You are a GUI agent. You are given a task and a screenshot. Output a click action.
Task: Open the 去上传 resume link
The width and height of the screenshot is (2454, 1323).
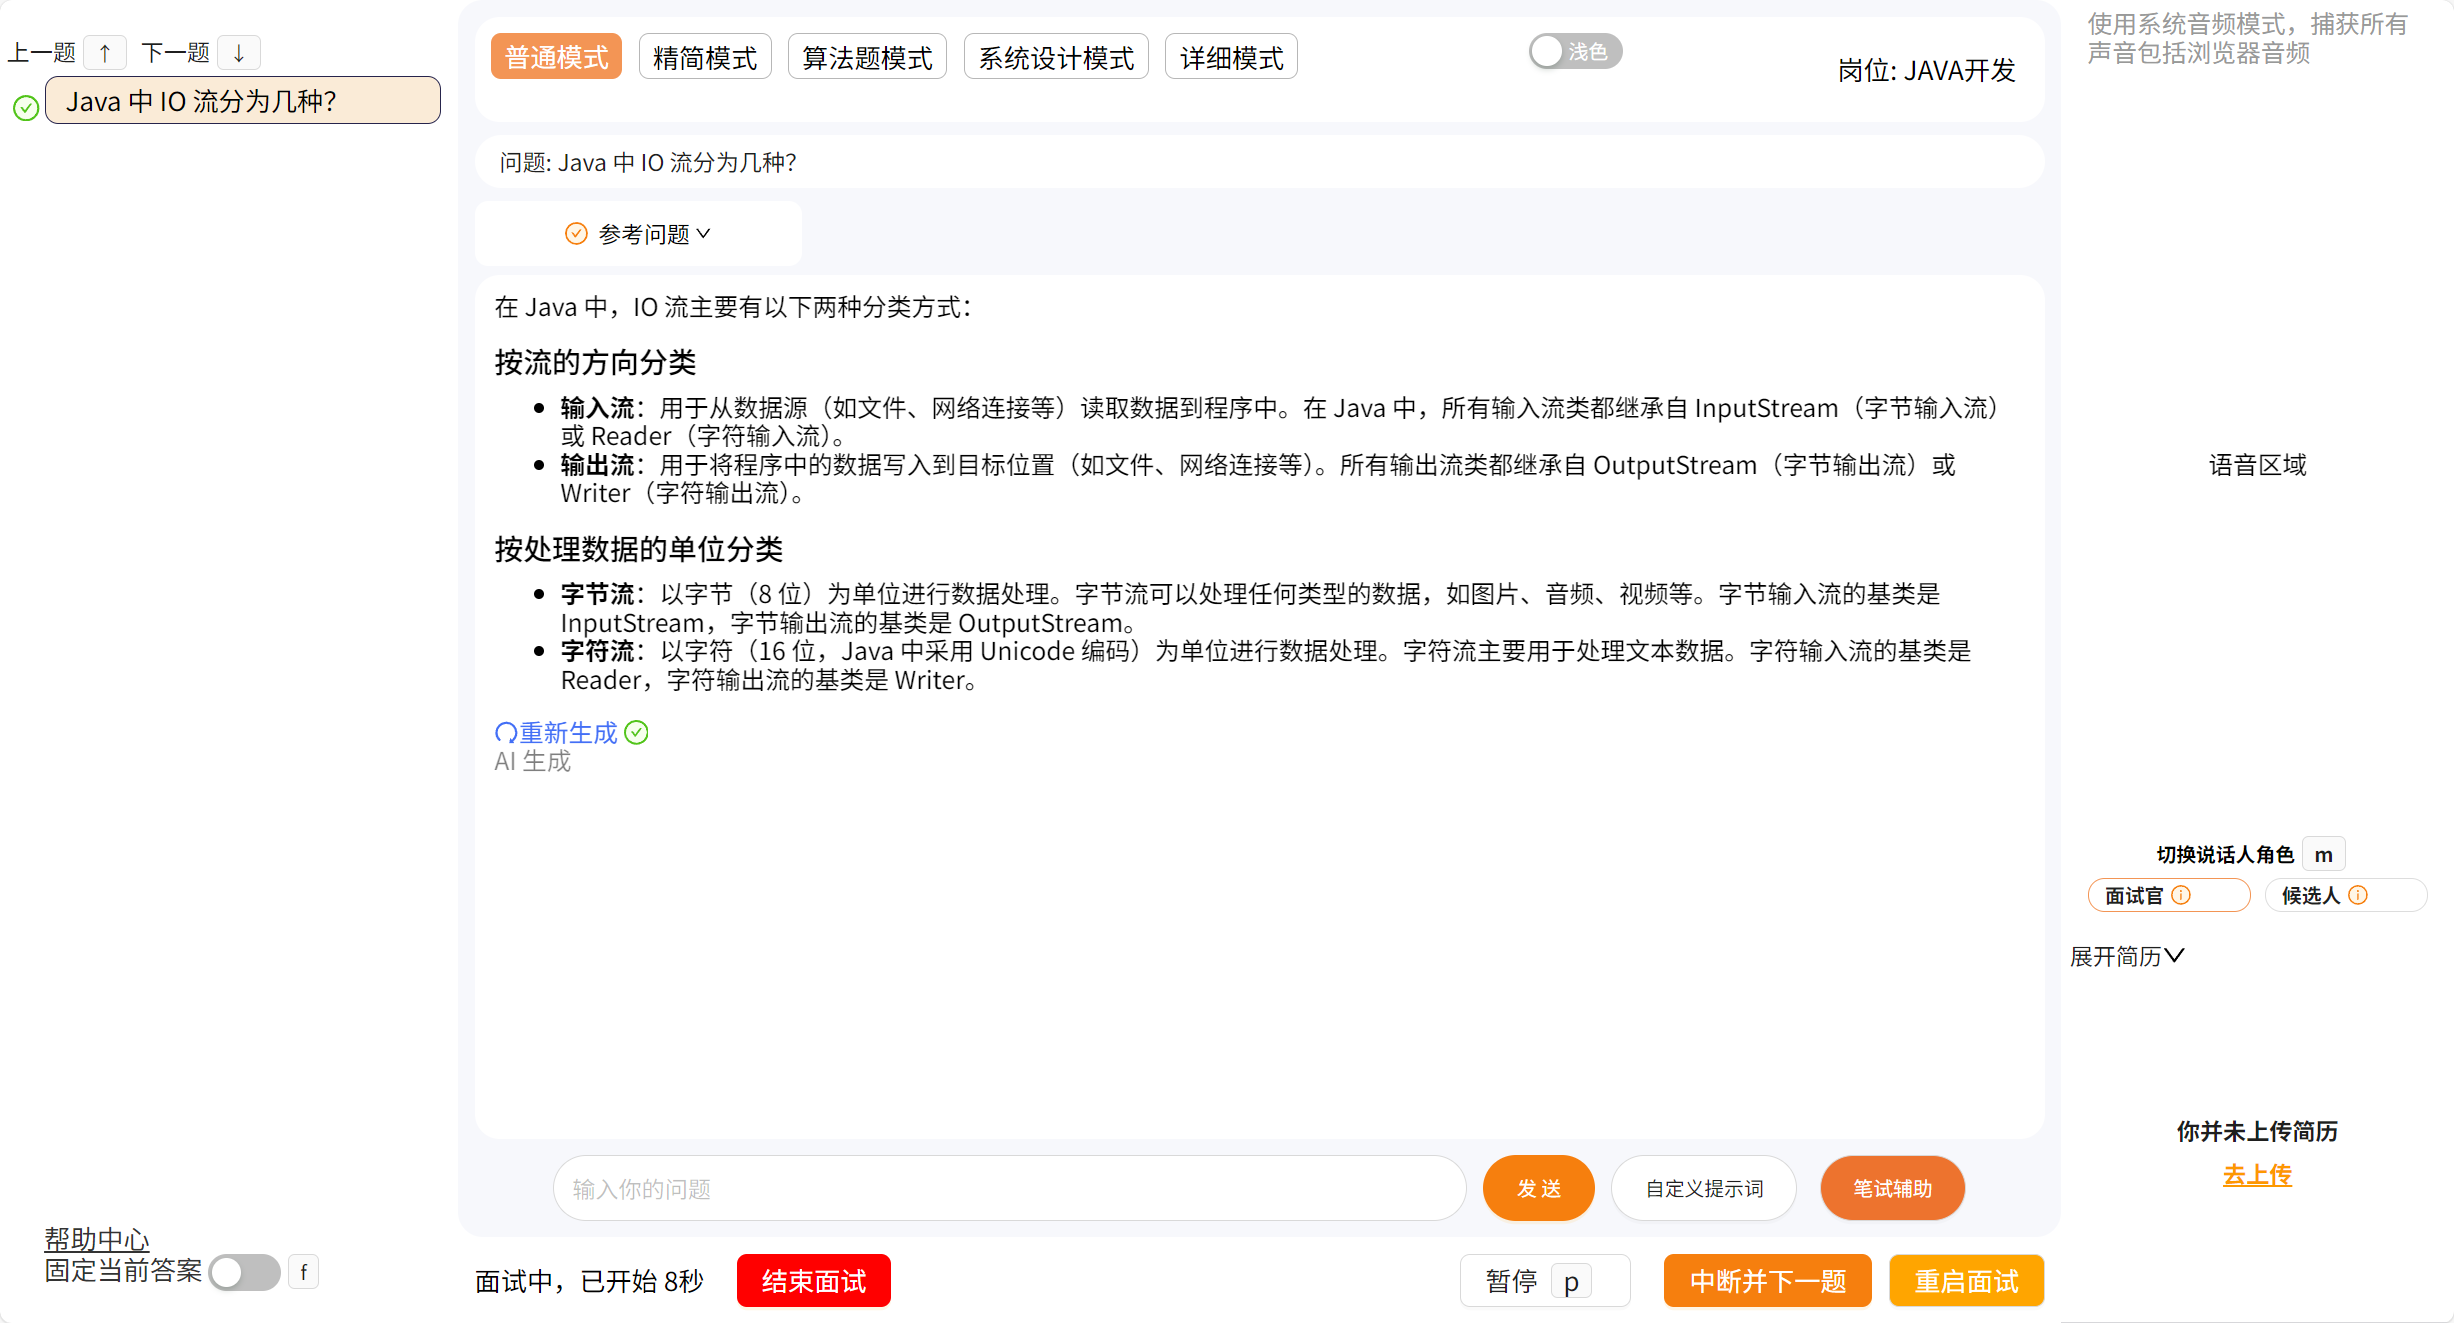pyautogui.click(x=2257, y=1175)
